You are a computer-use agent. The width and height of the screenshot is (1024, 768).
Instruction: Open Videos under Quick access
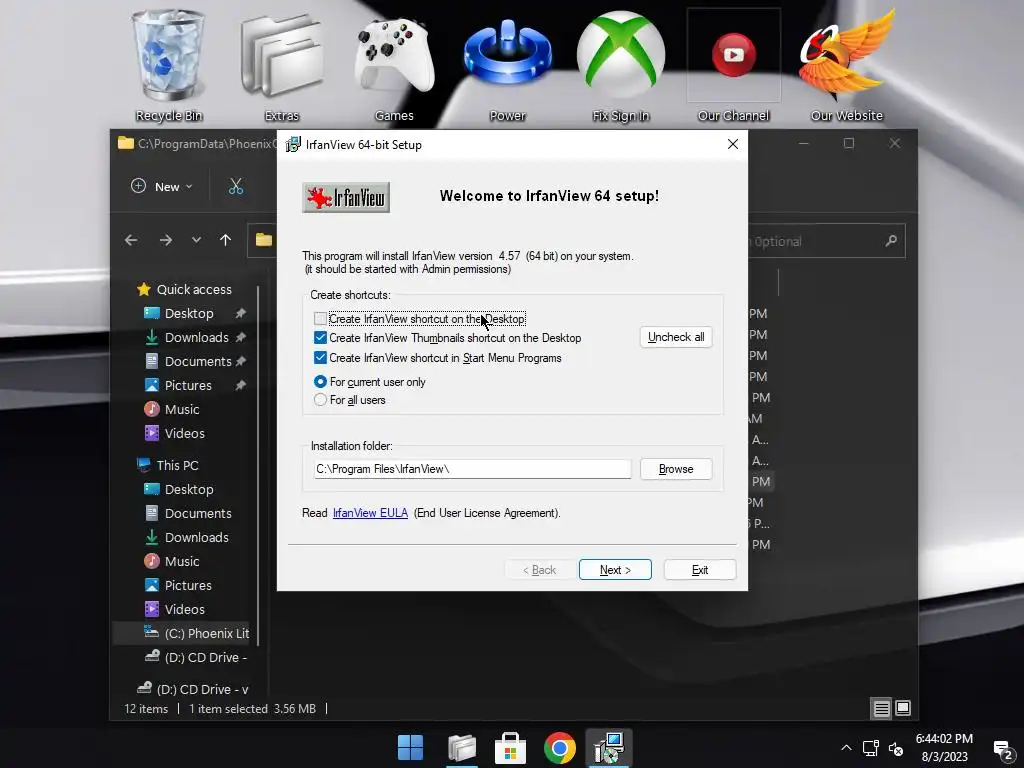coord(184,433)
